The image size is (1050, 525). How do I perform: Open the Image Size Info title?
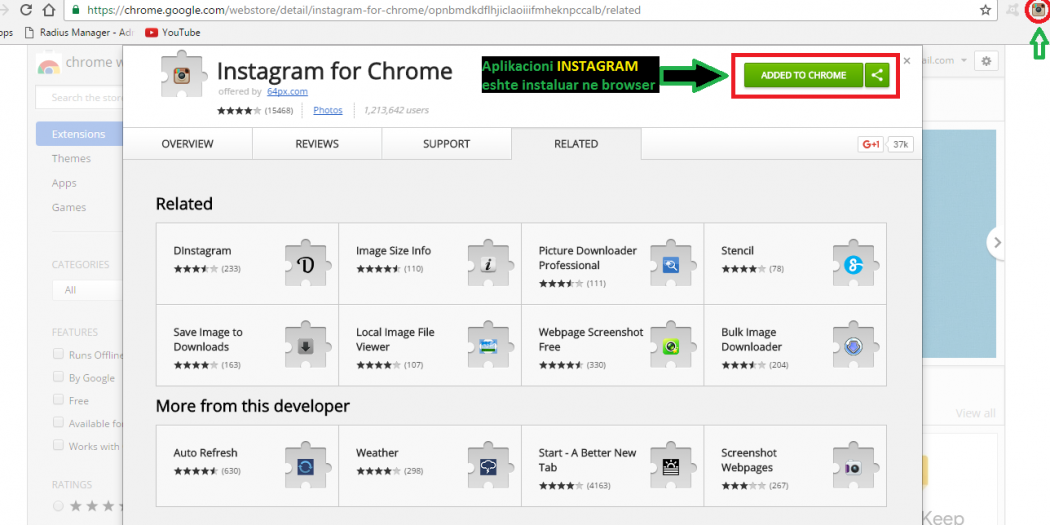pyautogui.click(x=394, y=250)
